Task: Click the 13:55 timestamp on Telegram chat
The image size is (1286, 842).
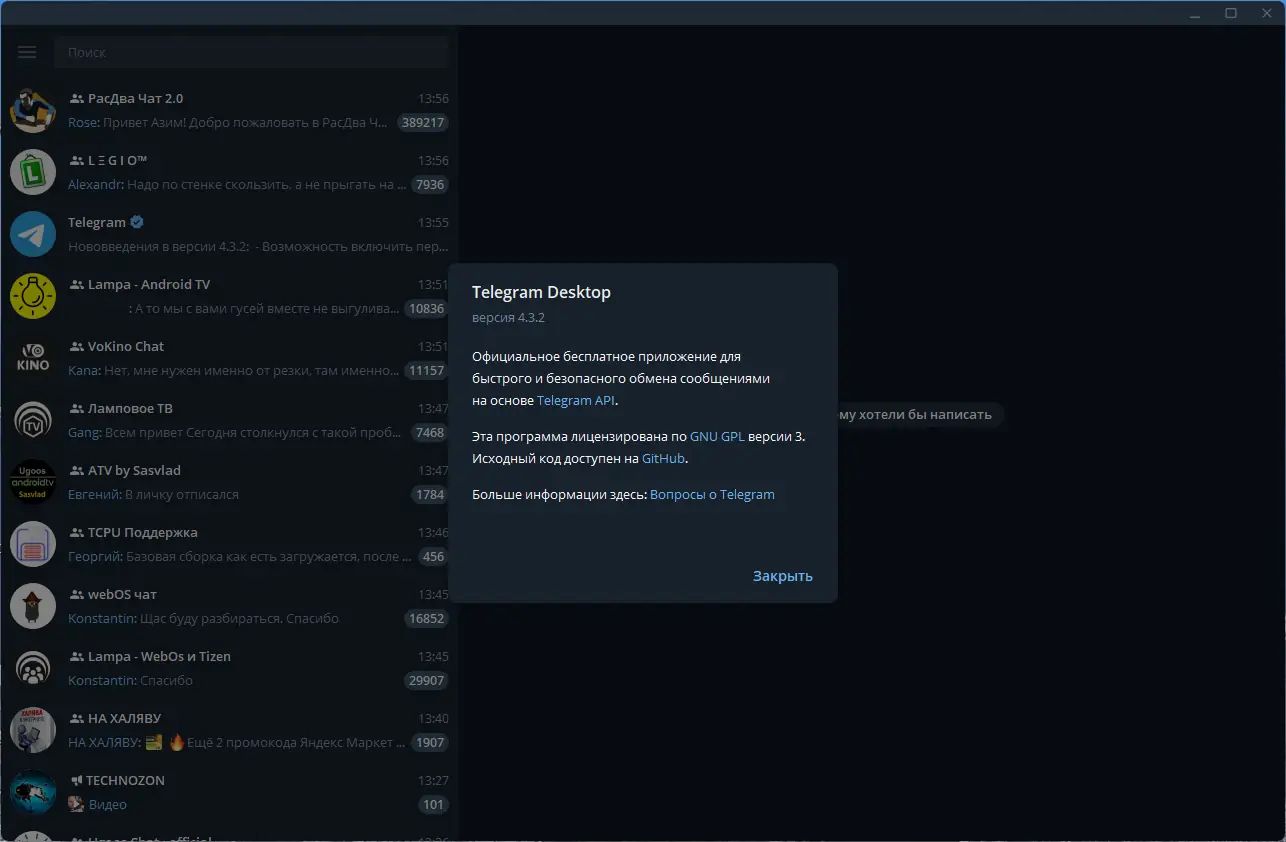Action: [433, 222]
